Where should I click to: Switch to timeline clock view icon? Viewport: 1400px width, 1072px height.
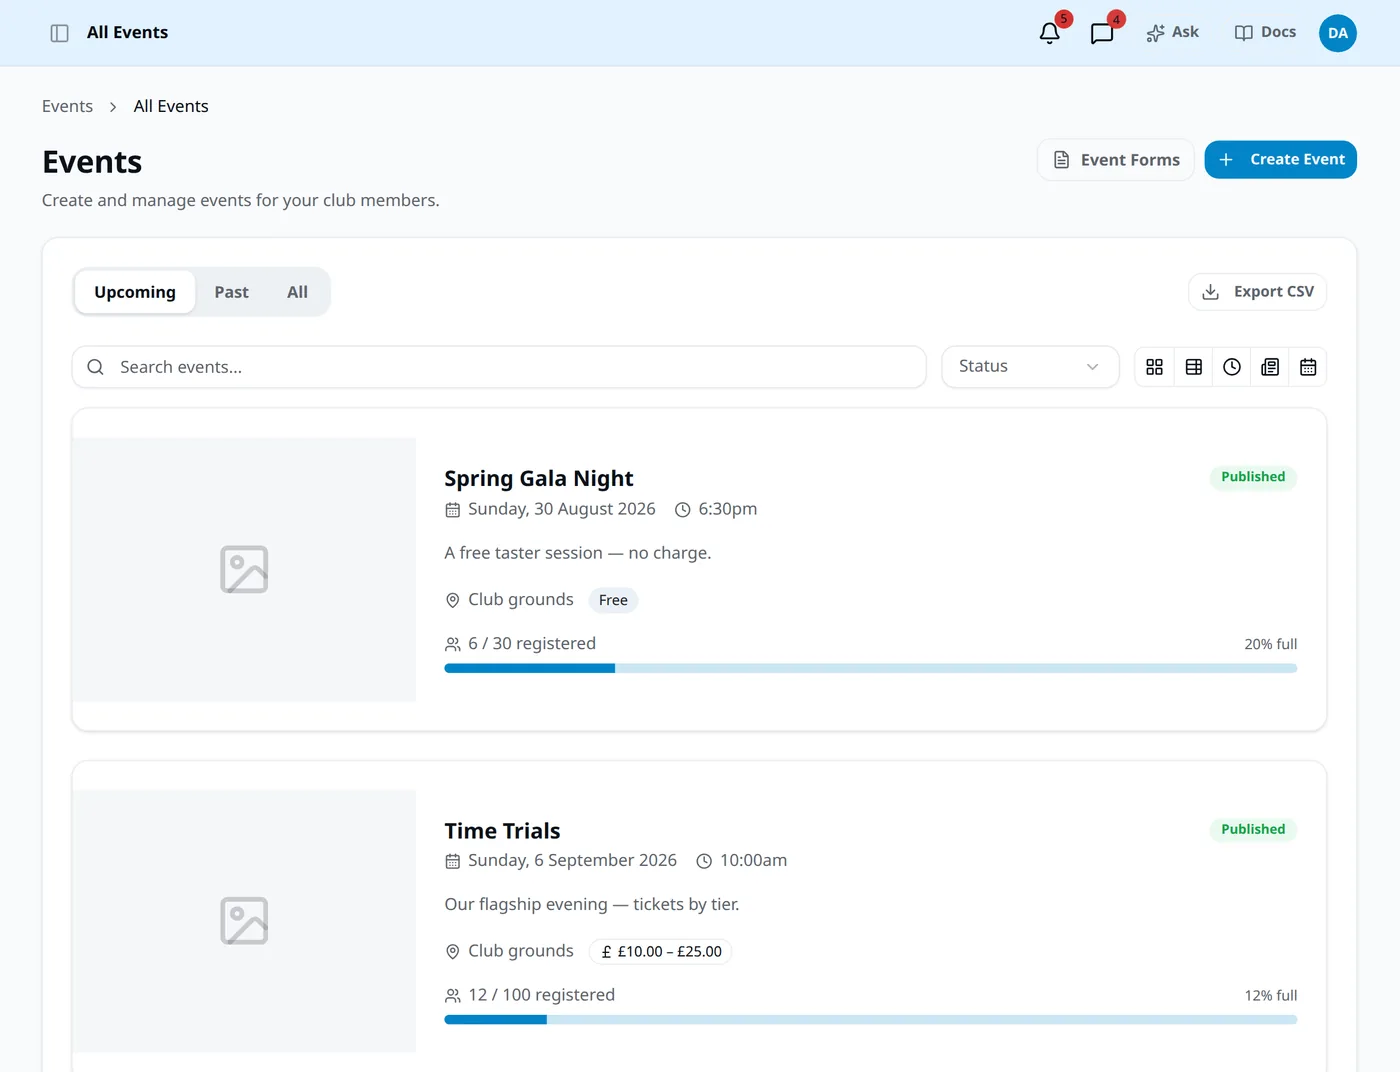(x=1232, y=367)
